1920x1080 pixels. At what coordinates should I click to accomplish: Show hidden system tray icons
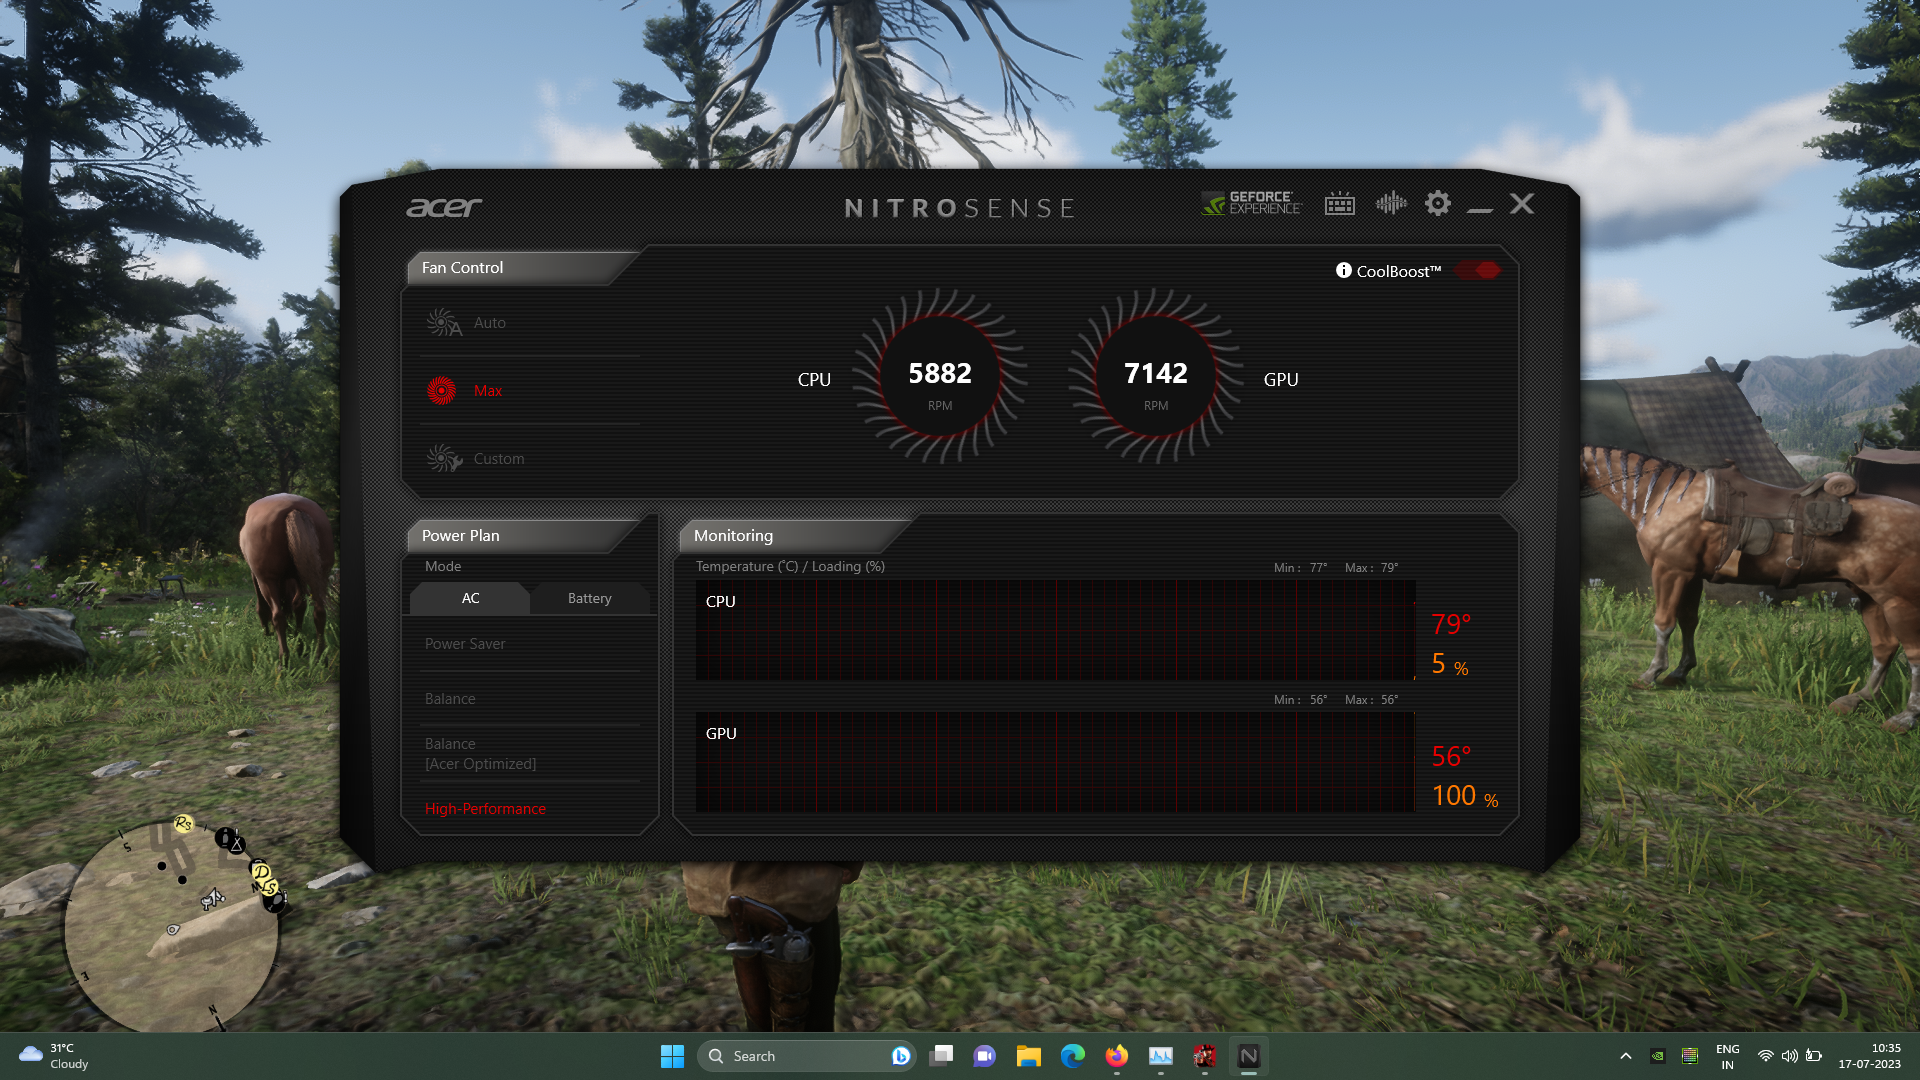click(x=1626, y=1056)
